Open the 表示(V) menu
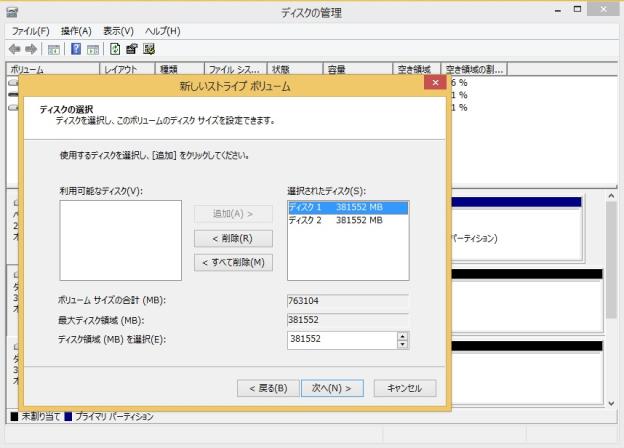 (x=118, y=31)
